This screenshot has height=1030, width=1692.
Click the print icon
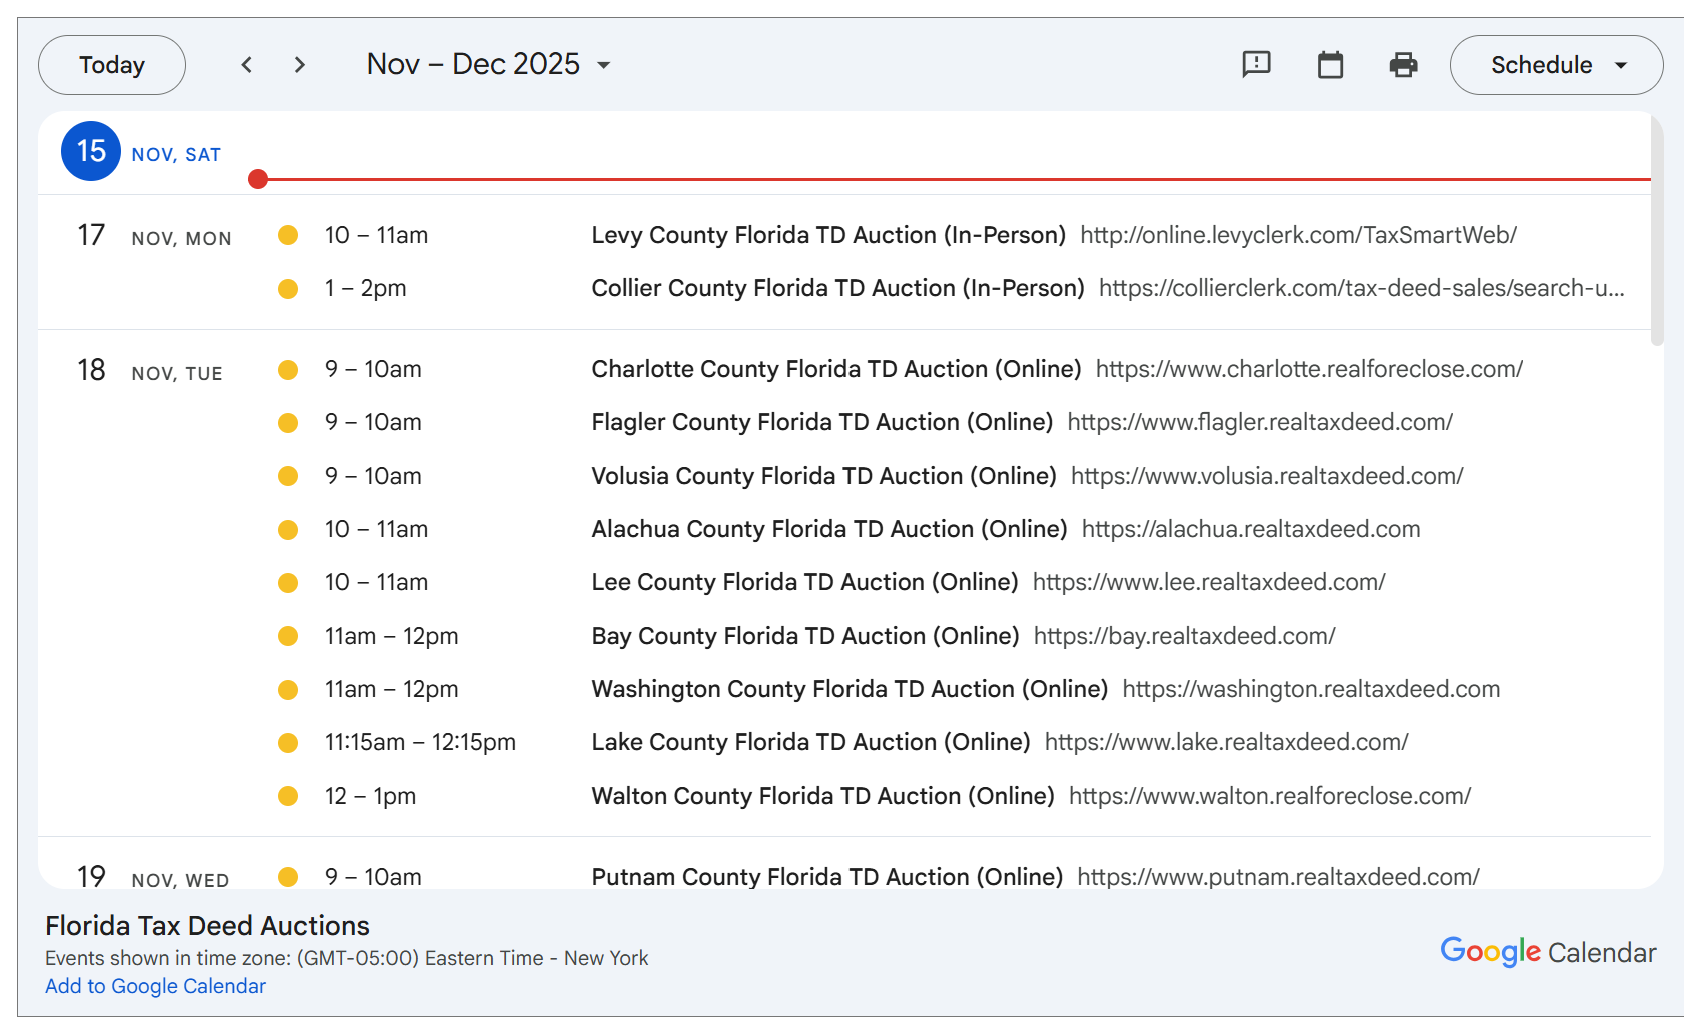click(x=1403, y=65)
